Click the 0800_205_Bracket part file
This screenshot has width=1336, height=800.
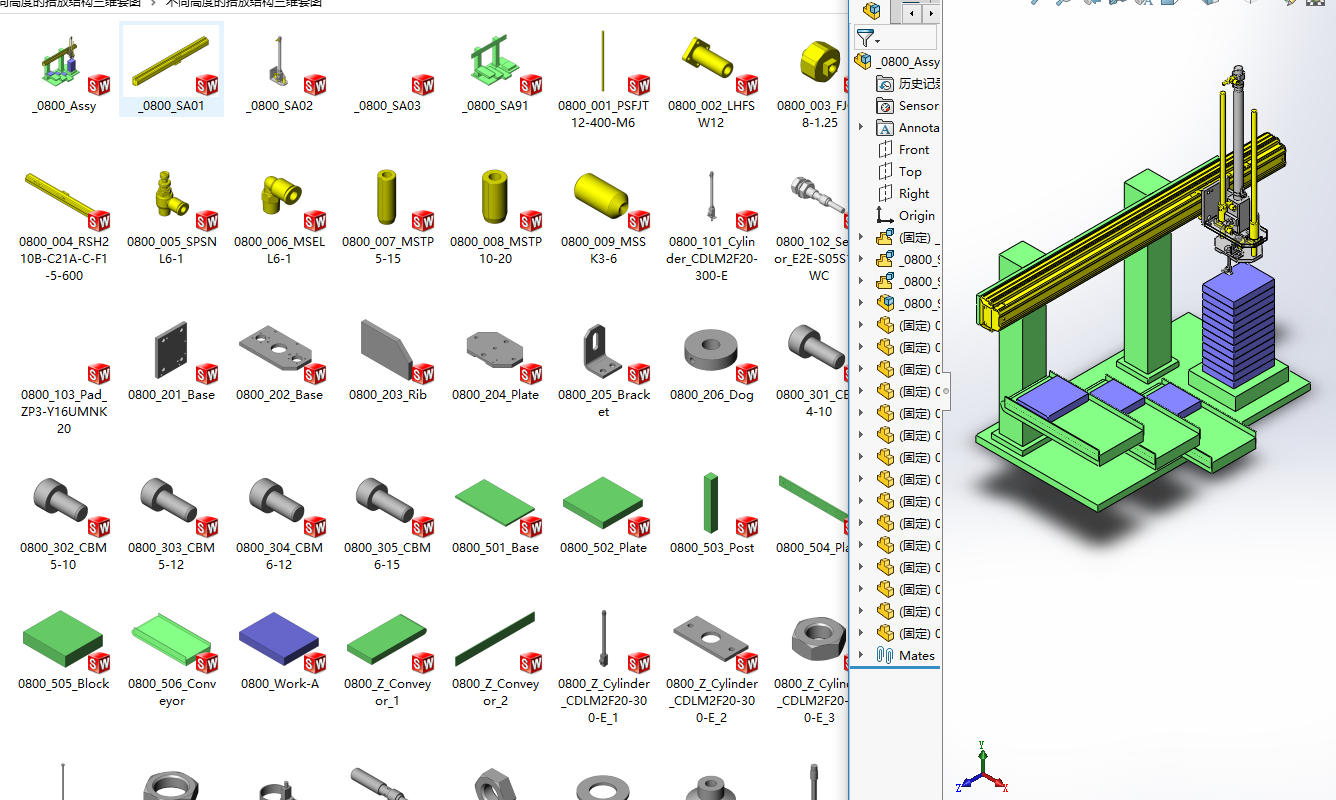[x=604, y=369]
